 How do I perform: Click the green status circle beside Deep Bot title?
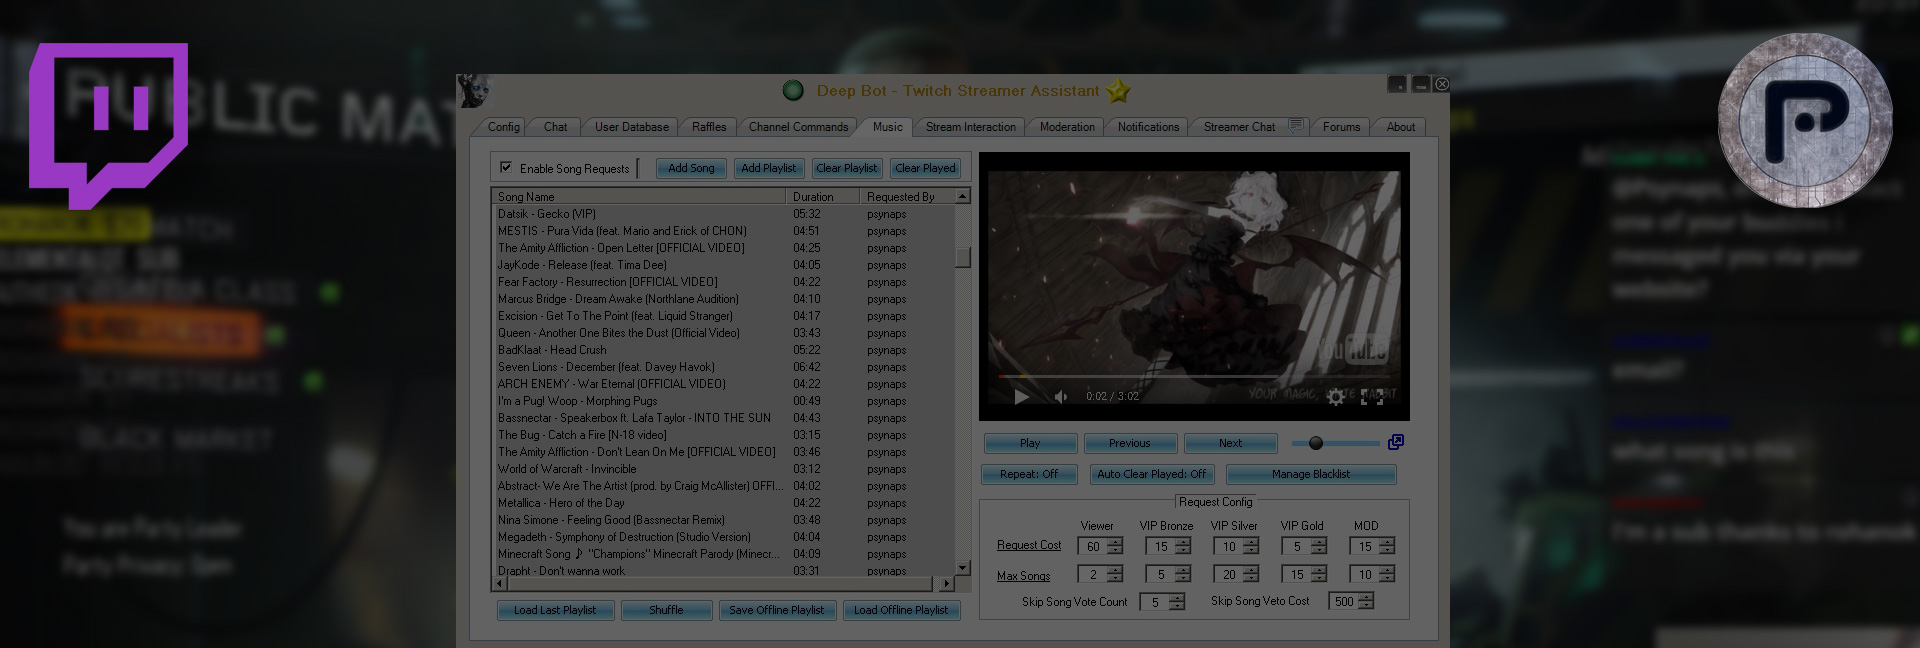793,91
